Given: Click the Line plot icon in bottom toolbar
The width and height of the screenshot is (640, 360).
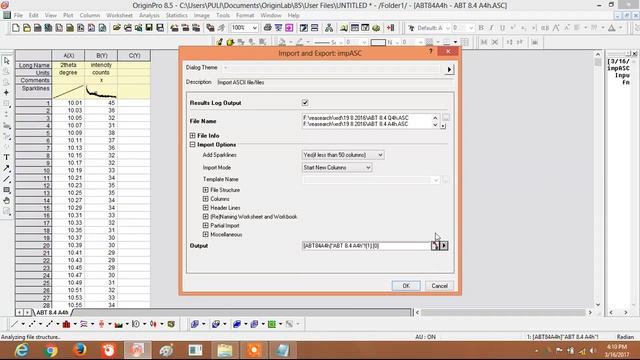Looking at the screenshot, I should [14, 324].
